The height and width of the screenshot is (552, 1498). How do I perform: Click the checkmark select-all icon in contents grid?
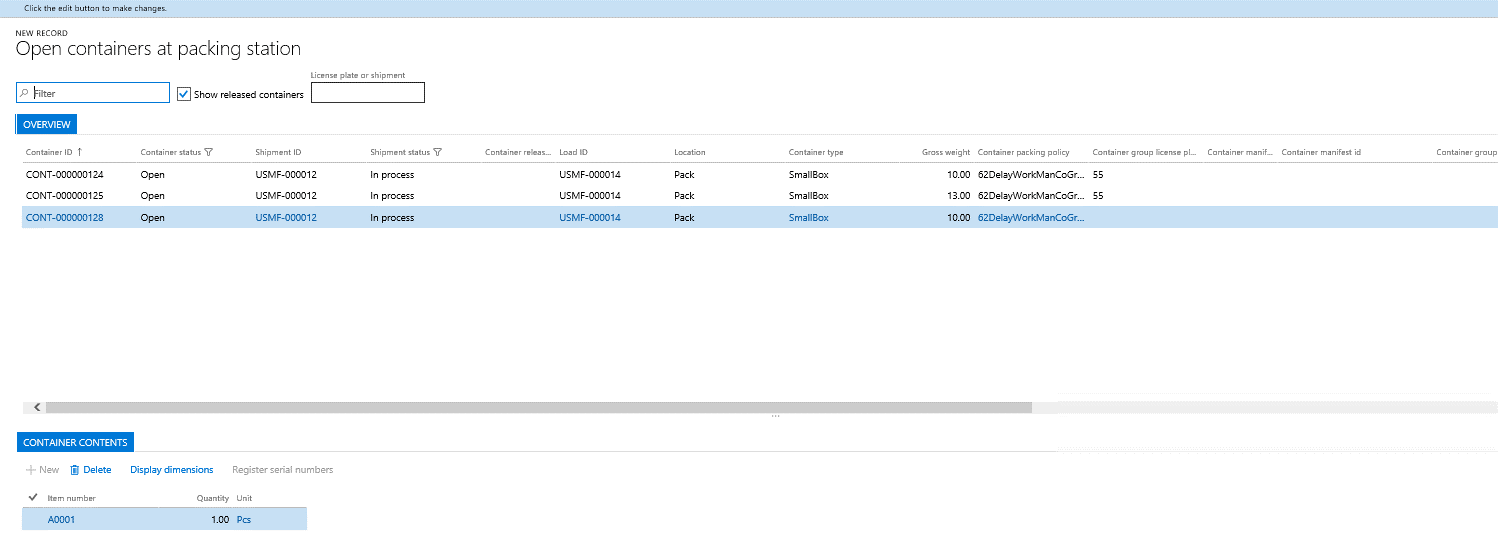point(33,497)
